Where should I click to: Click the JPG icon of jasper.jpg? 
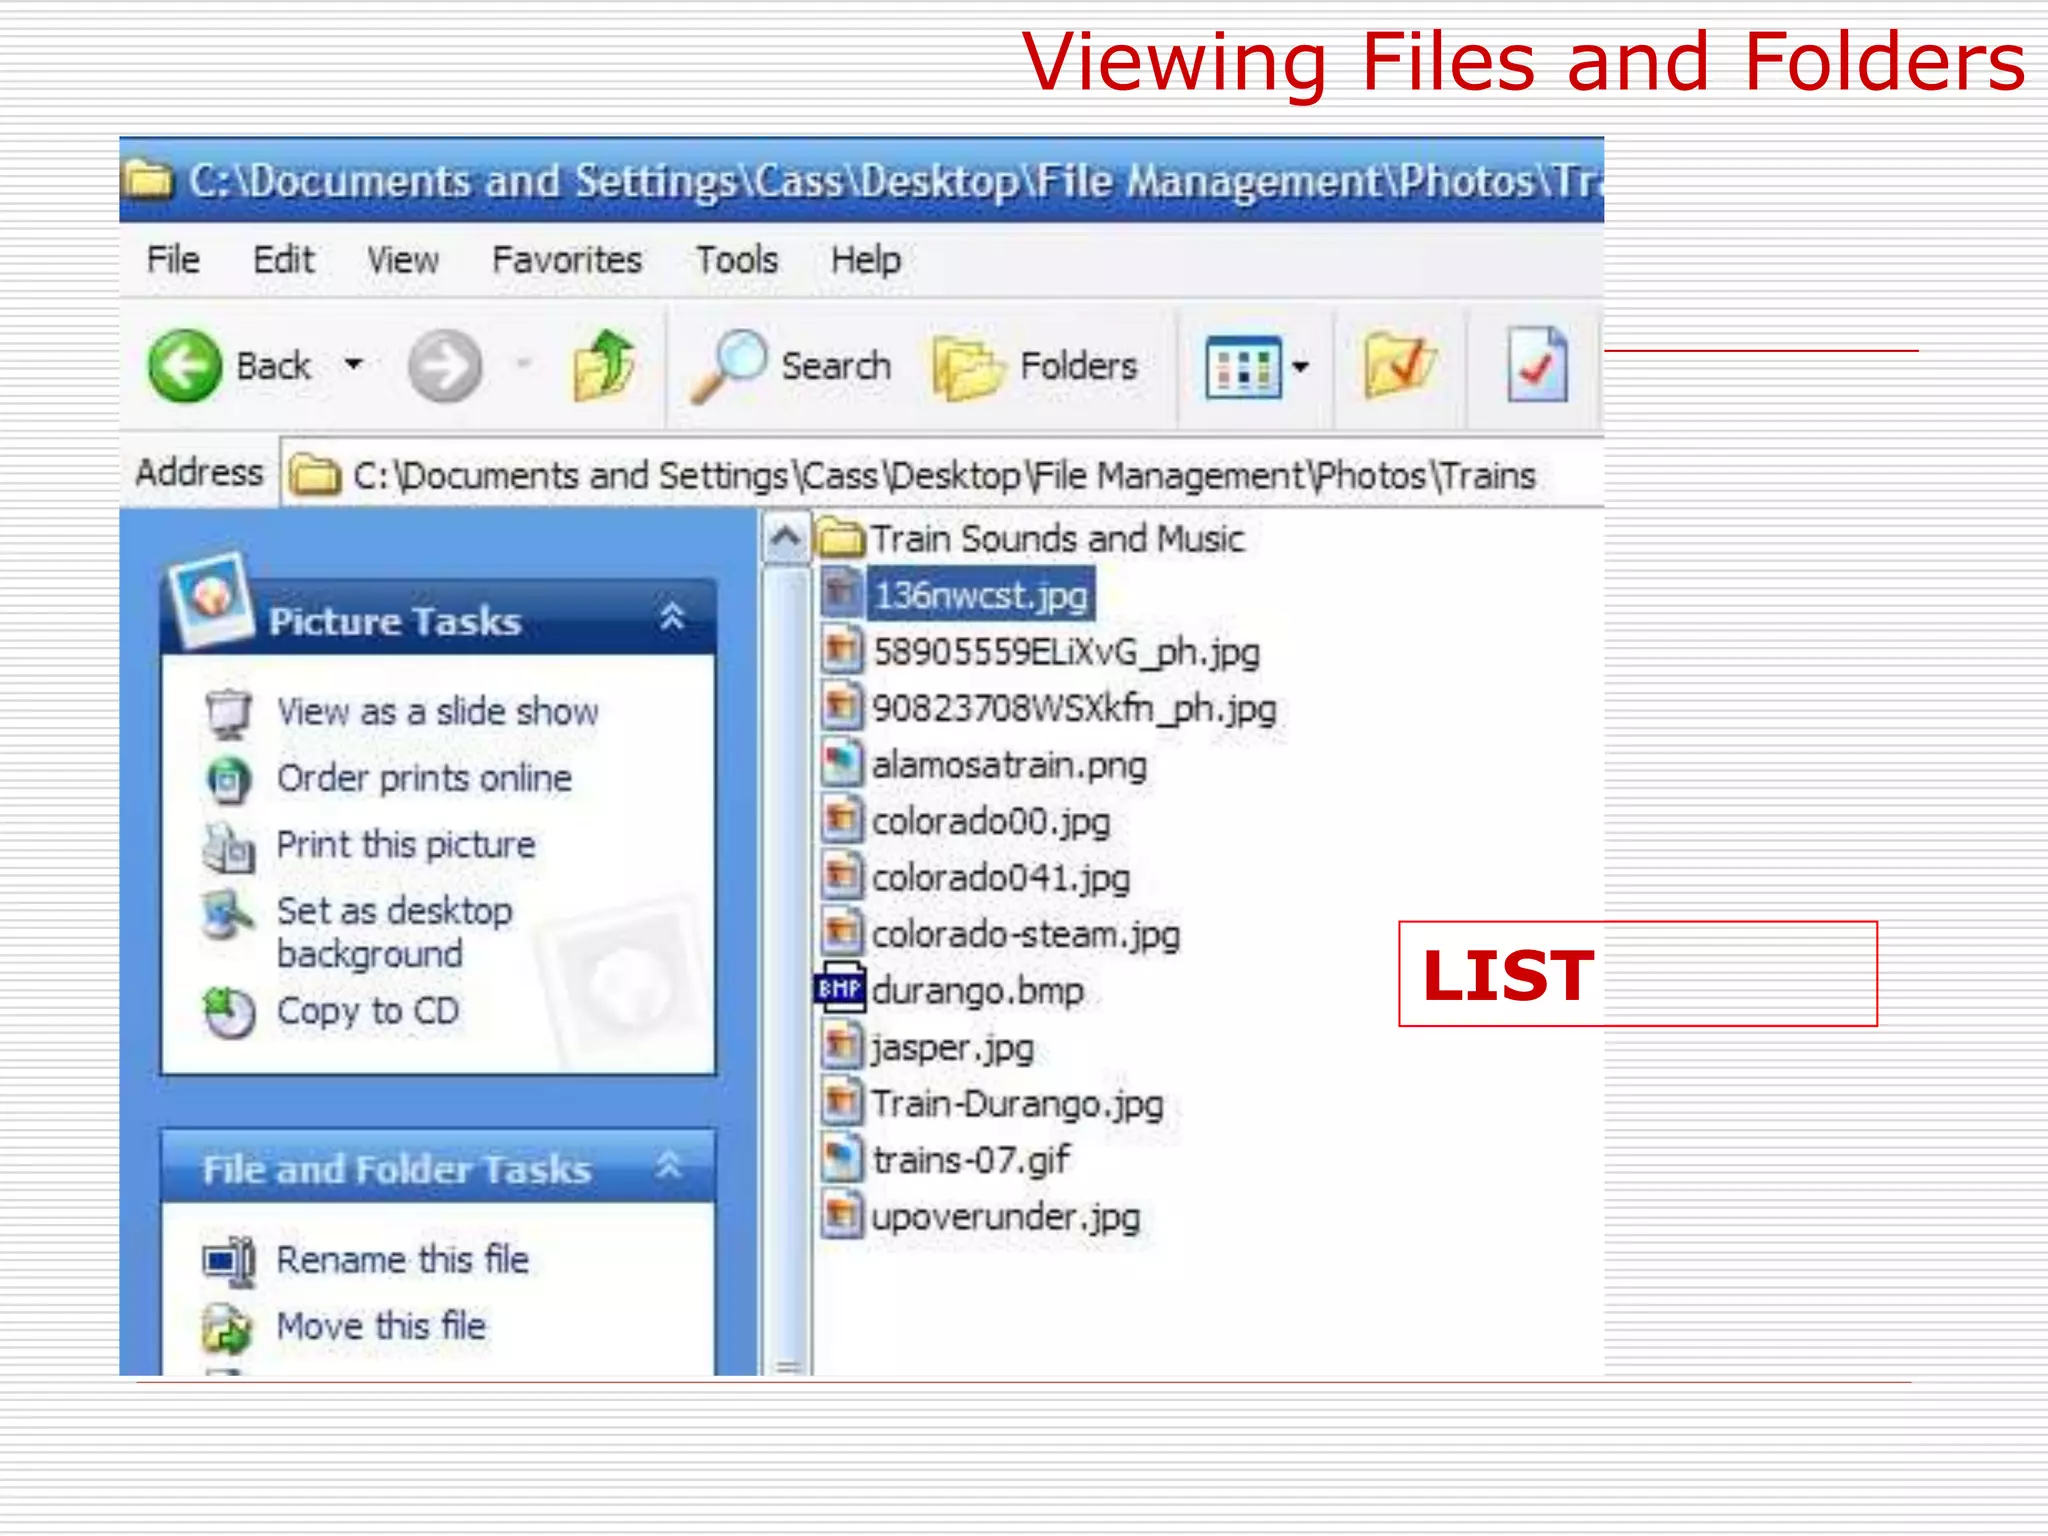(841, 1046)
